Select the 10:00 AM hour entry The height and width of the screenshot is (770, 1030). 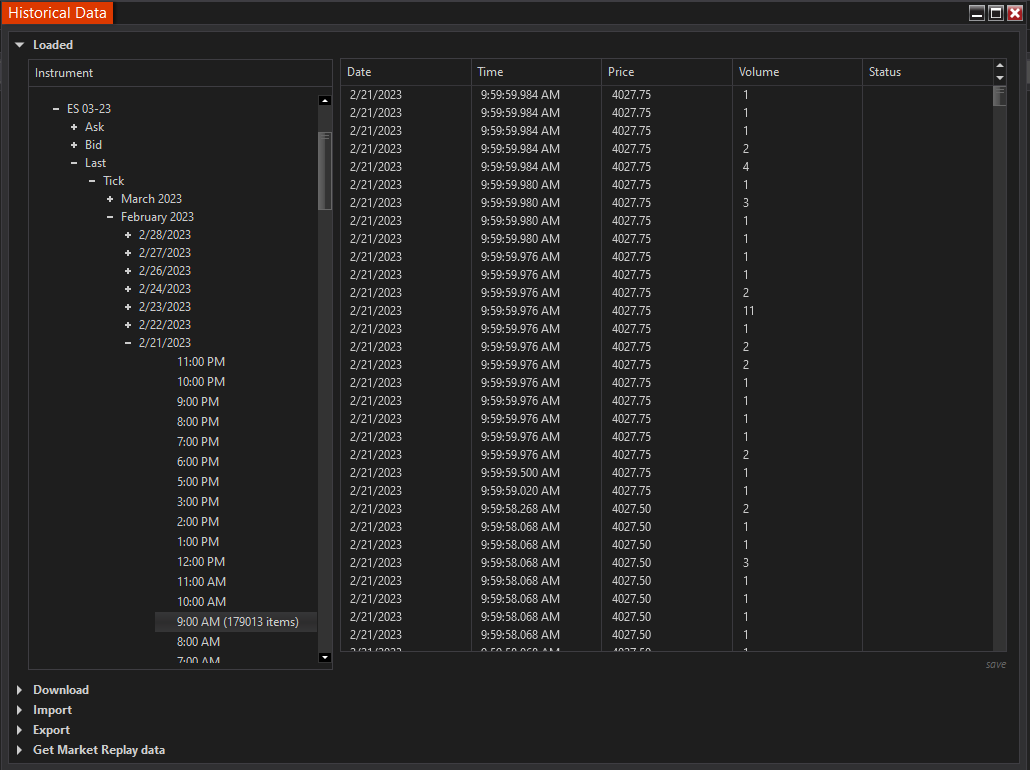(x=201, y=602)
